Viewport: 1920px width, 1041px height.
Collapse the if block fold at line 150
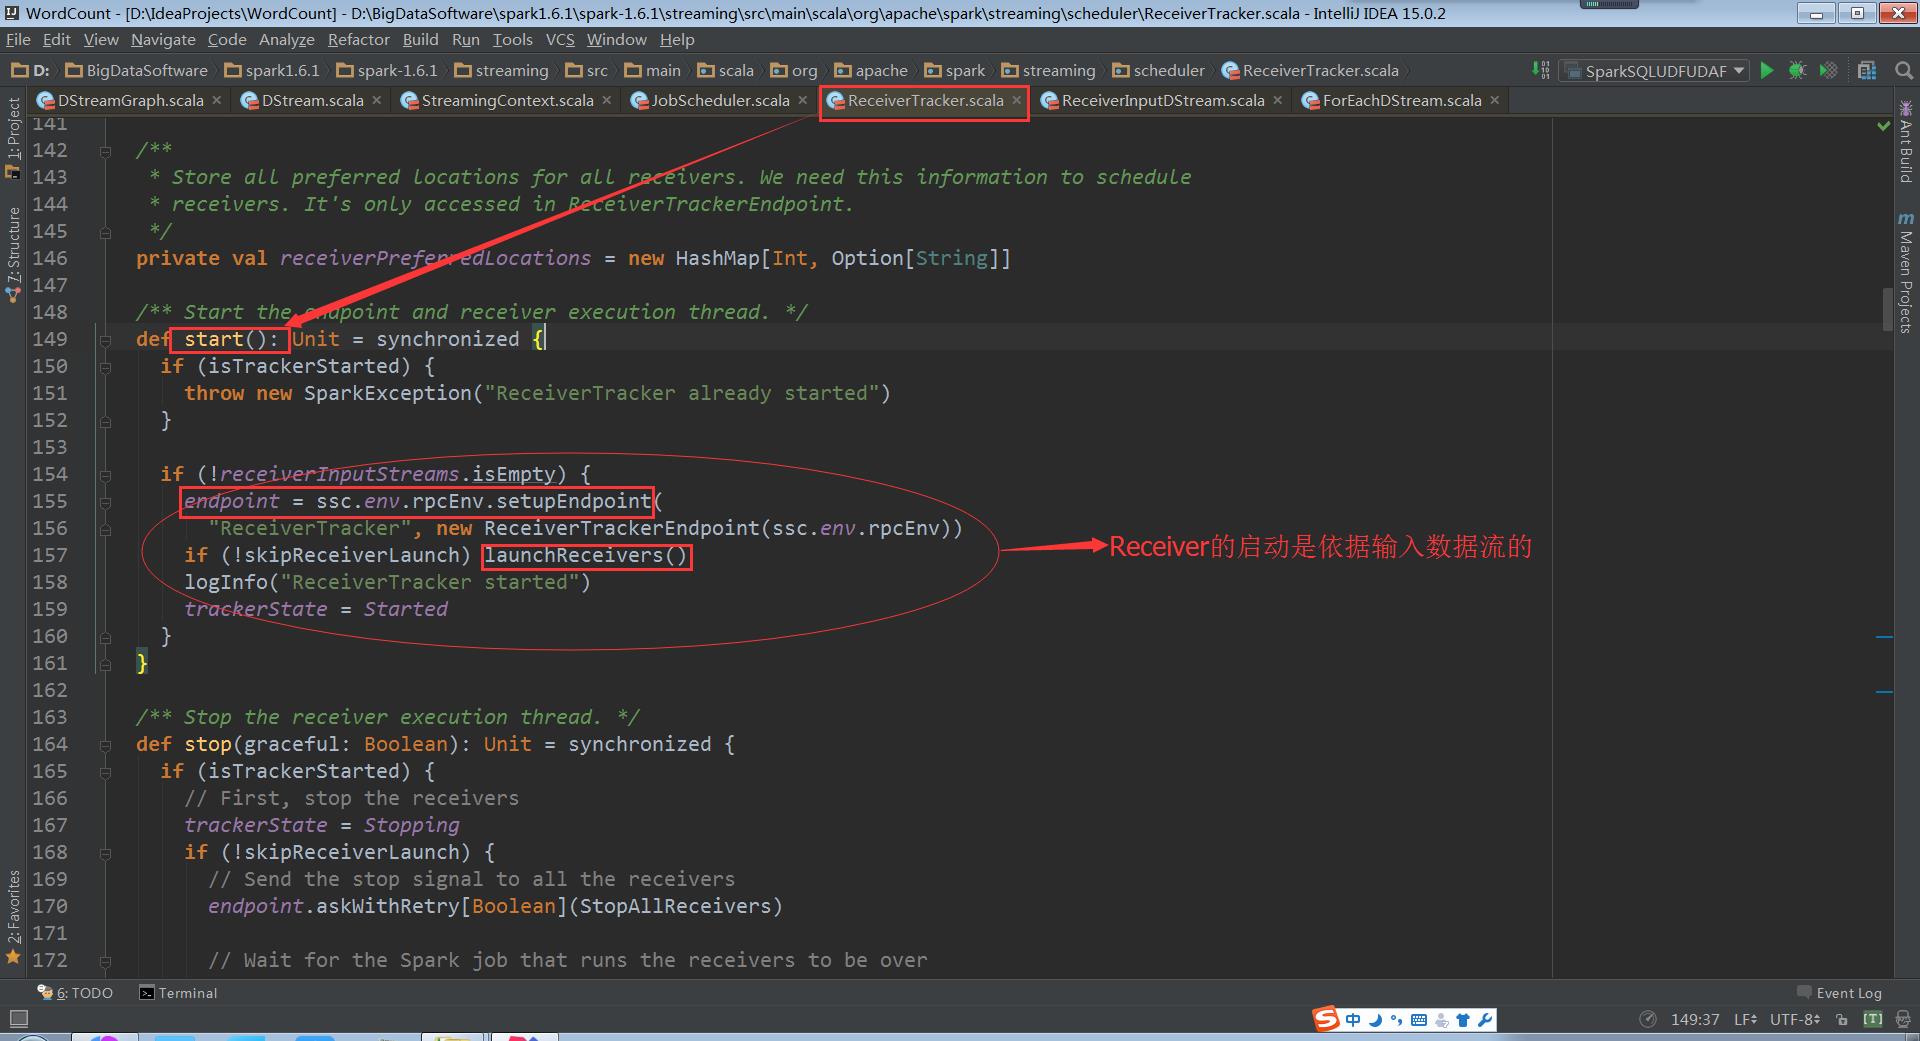tap(105, 367)
